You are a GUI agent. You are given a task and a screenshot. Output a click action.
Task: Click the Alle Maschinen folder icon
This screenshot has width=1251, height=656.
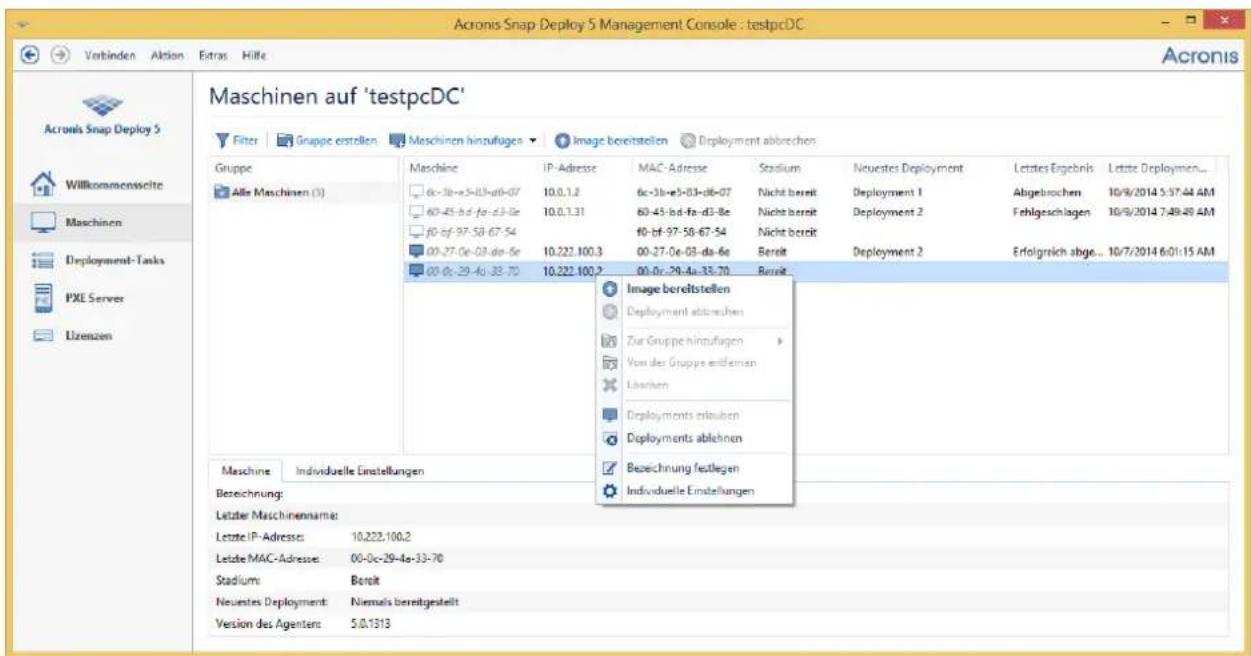(222, 193)
